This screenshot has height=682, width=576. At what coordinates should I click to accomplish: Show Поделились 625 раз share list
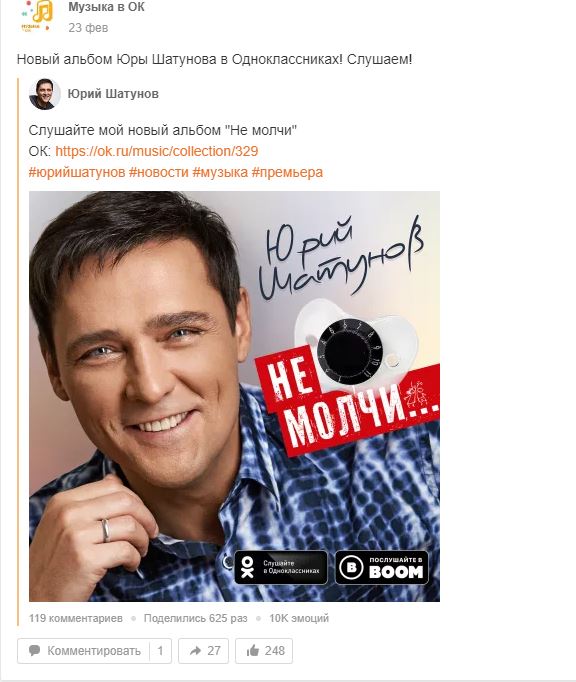(x=195, y=618)
